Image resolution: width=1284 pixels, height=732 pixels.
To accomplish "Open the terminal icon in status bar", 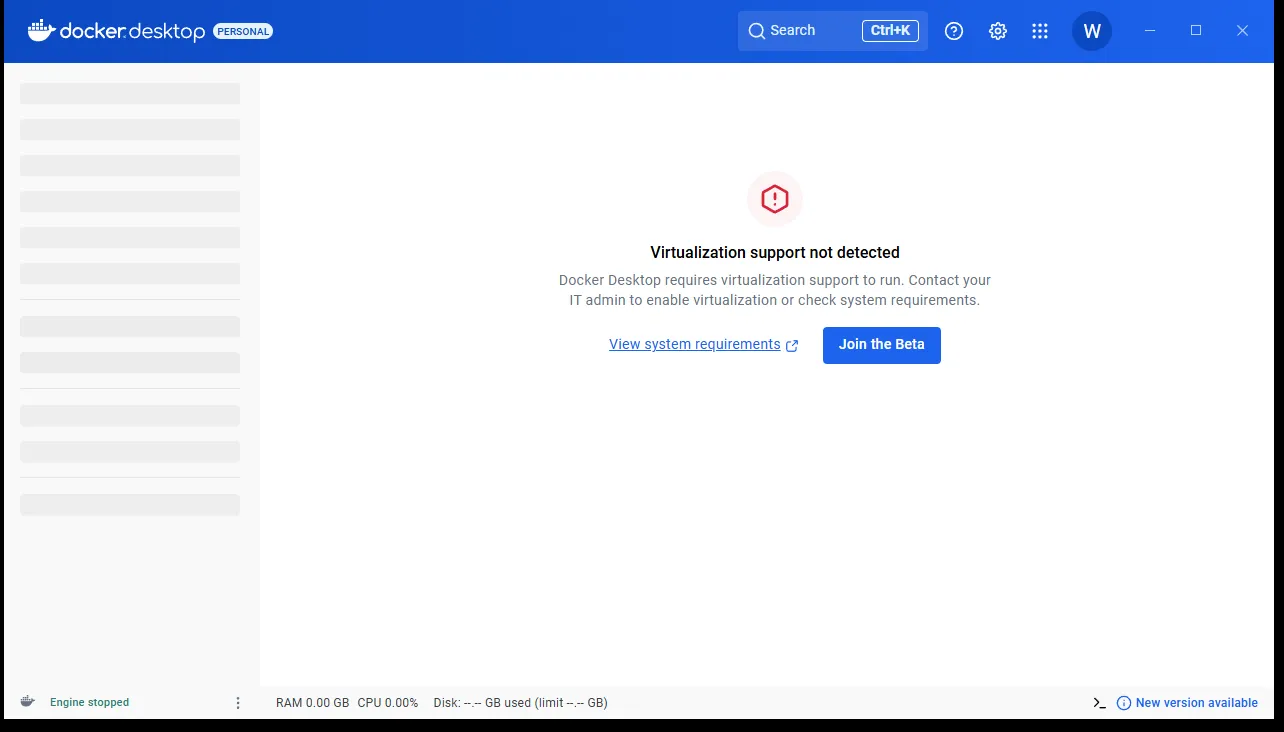I will click(1099, 703).
